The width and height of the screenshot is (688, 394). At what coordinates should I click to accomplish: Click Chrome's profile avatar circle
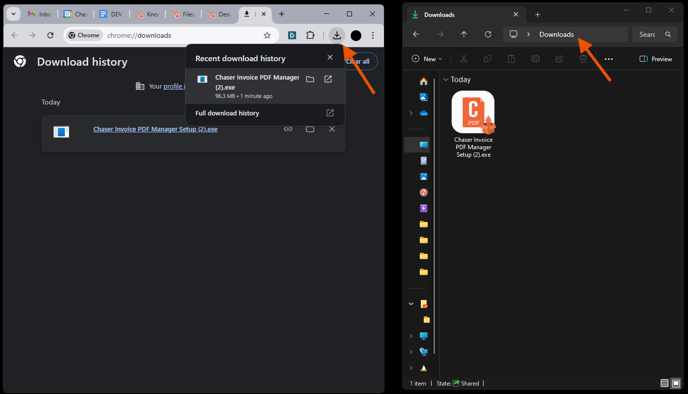tap(356, 36)
